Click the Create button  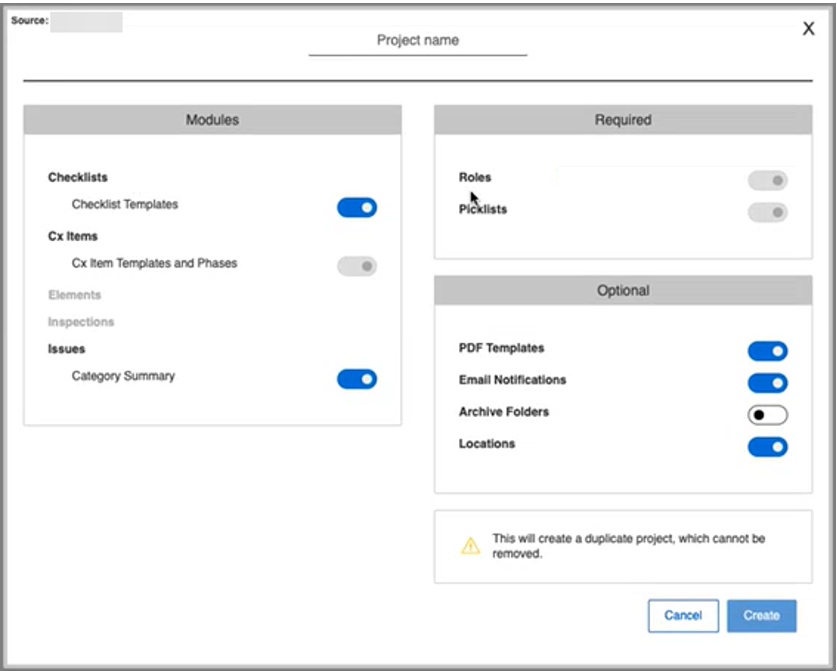[x=761, y=616]
